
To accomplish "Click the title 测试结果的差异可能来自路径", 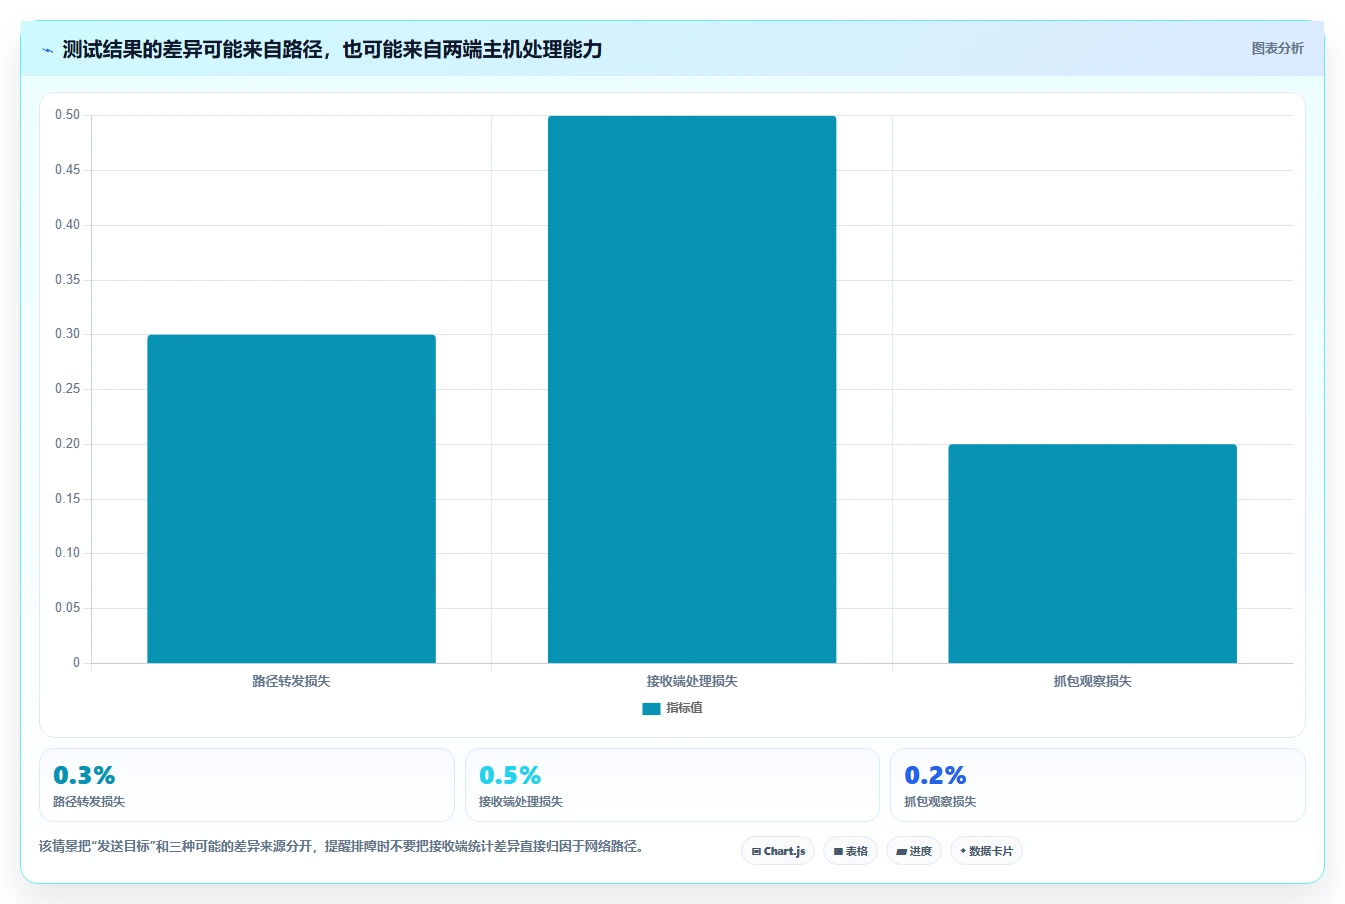I will [332, 49].
